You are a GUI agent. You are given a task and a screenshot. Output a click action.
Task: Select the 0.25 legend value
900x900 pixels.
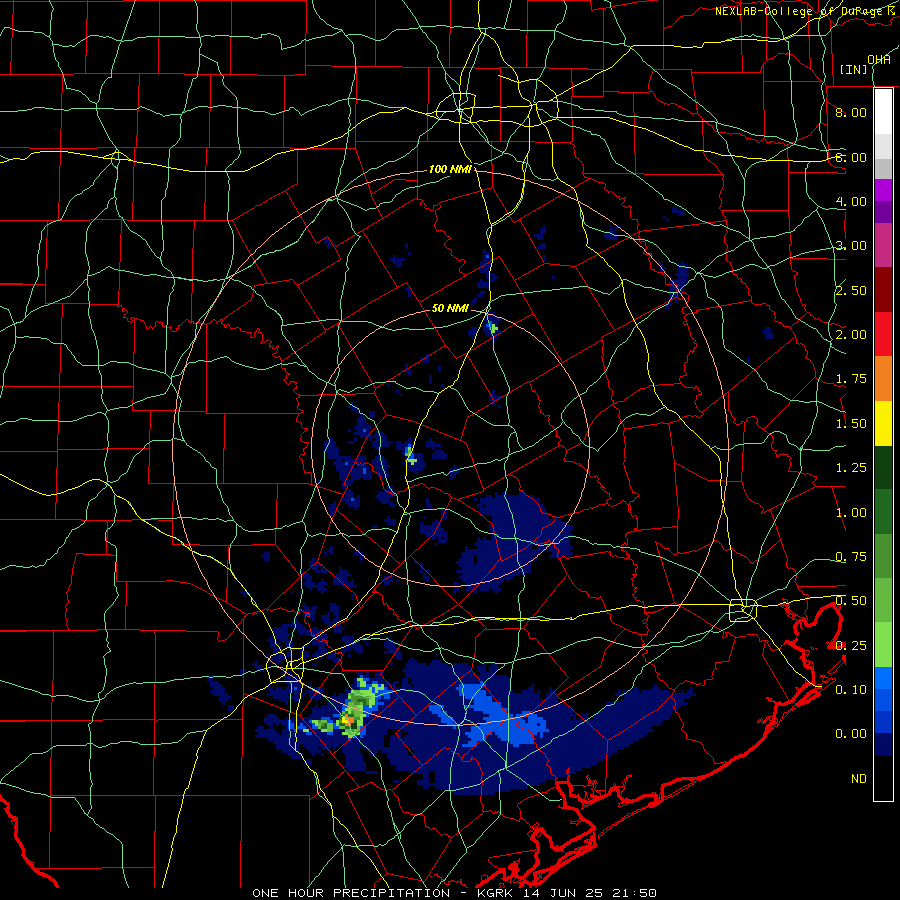click(851, 646)
